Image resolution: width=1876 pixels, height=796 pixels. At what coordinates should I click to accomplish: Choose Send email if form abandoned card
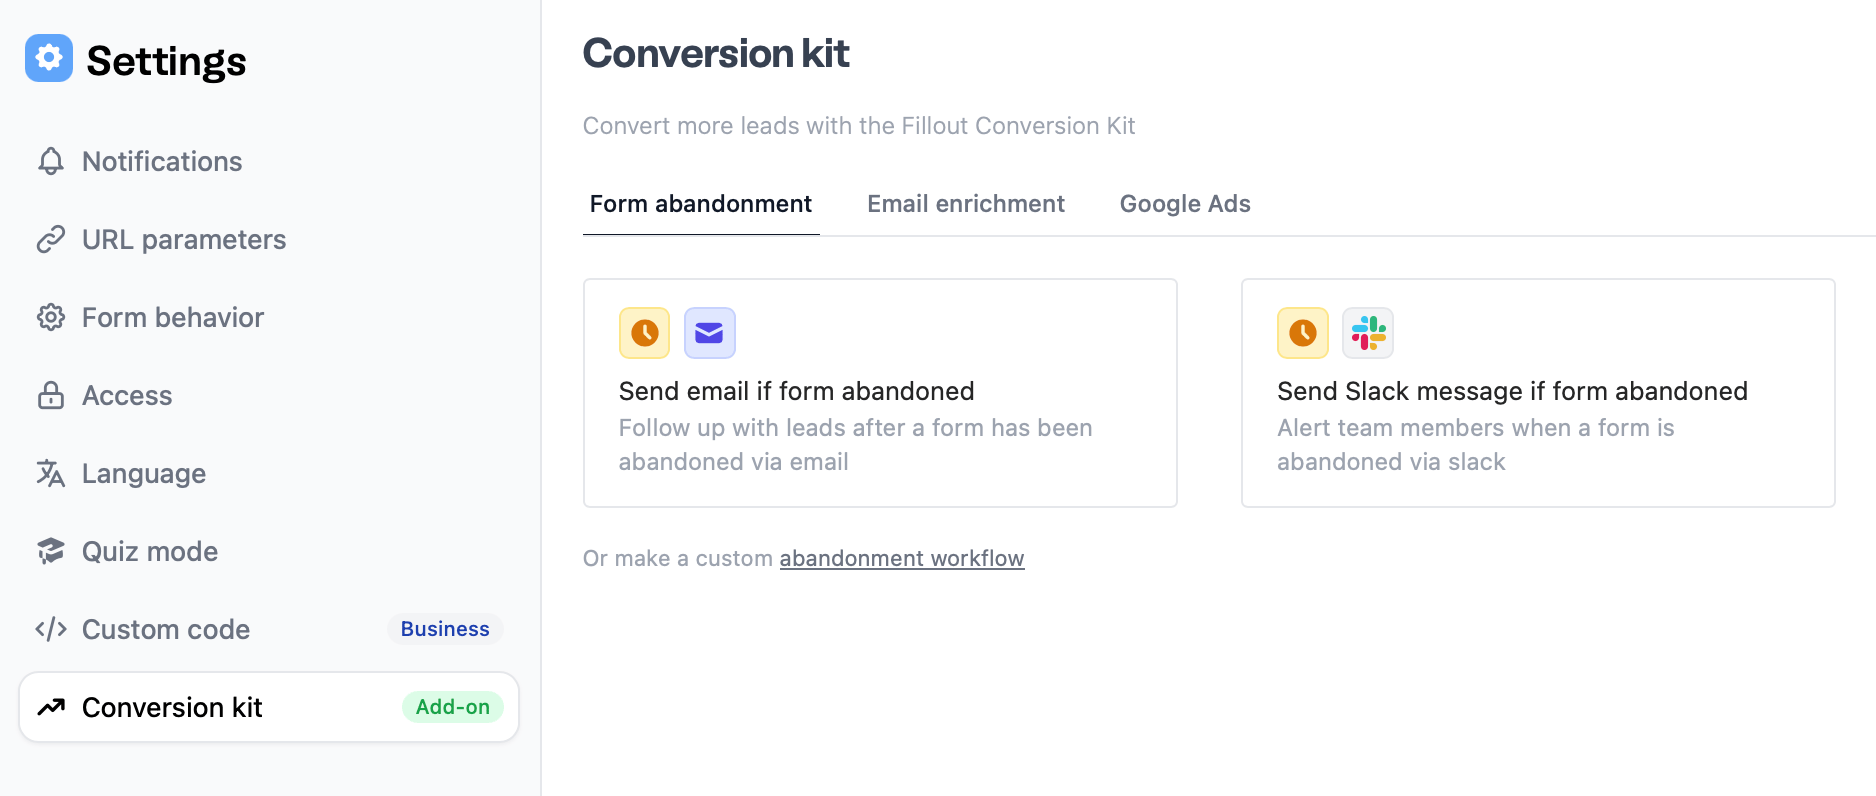(x=880, y=393)
